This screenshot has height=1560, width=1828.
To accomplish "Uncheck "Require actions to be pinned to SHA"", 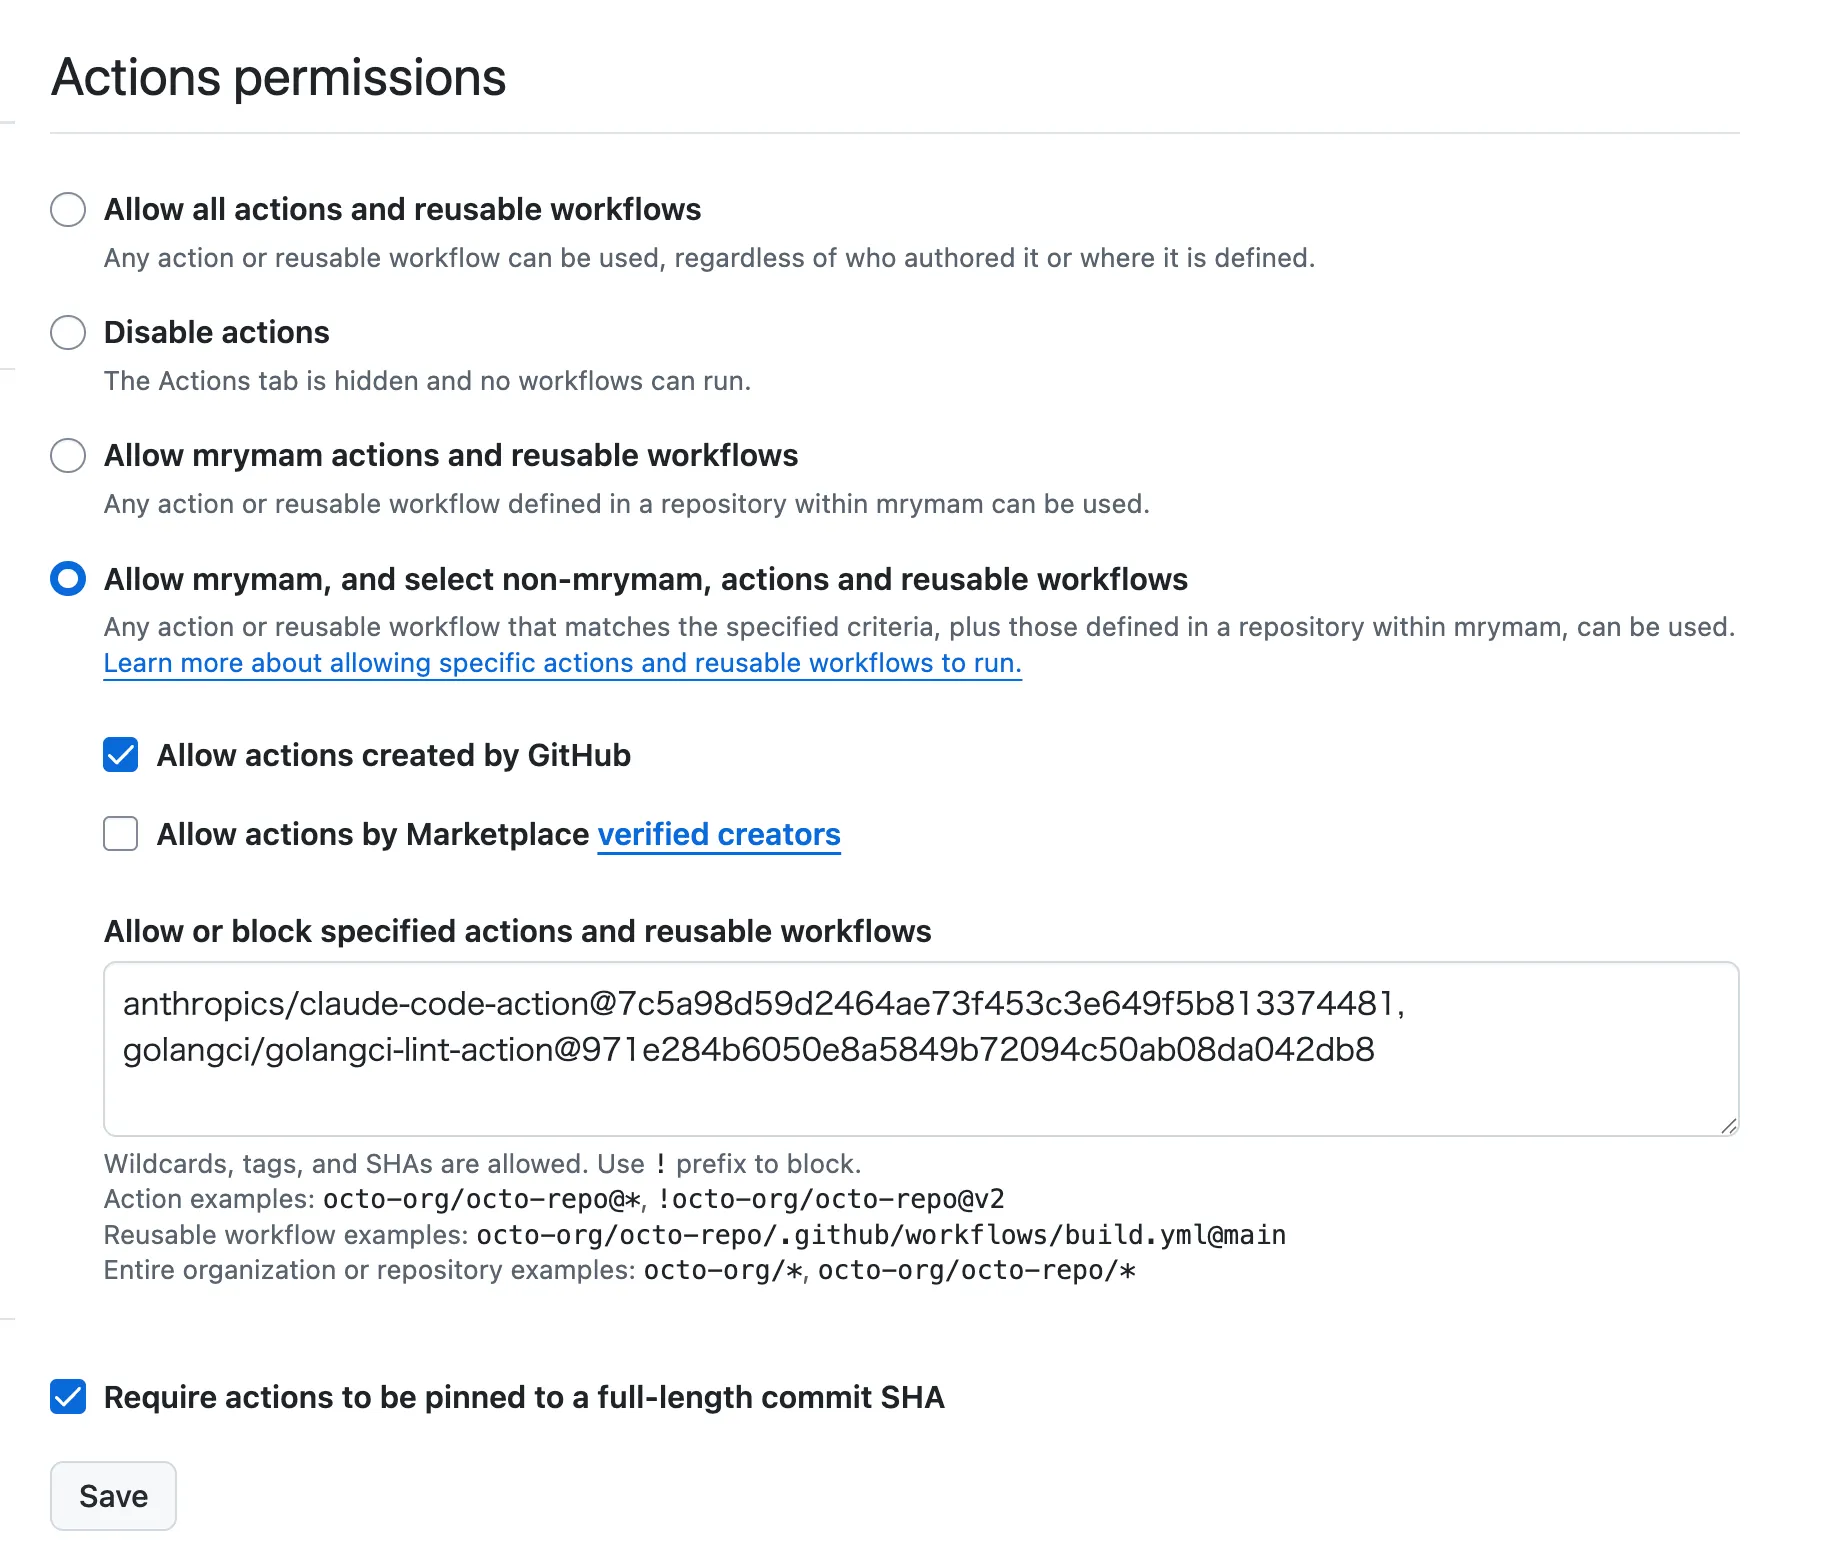I will [x=67, y=1397].
